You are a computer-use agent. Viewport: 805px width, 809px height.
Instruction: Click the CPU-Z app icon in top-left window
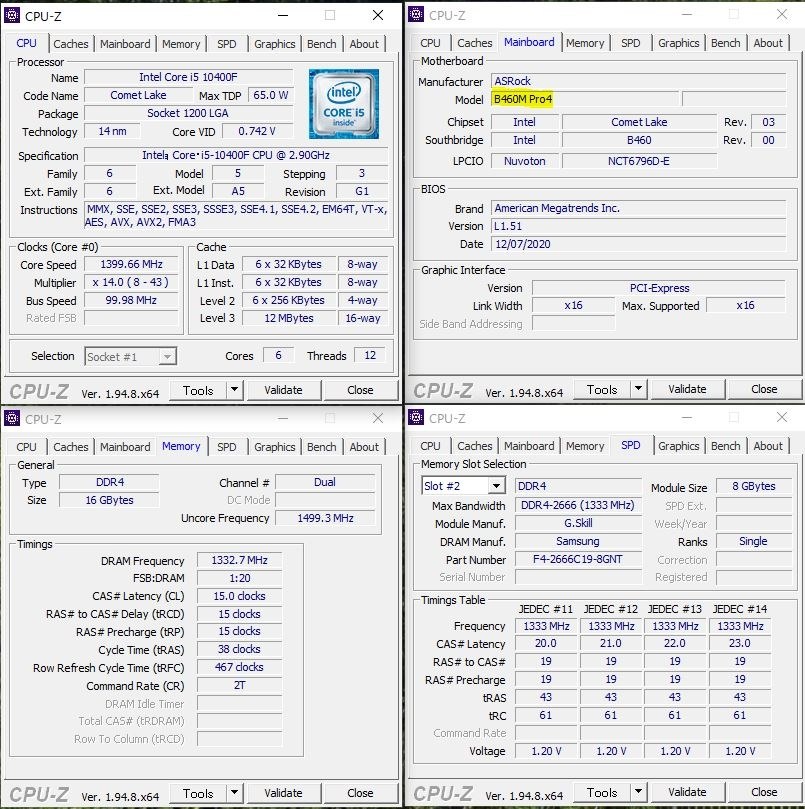12,15
